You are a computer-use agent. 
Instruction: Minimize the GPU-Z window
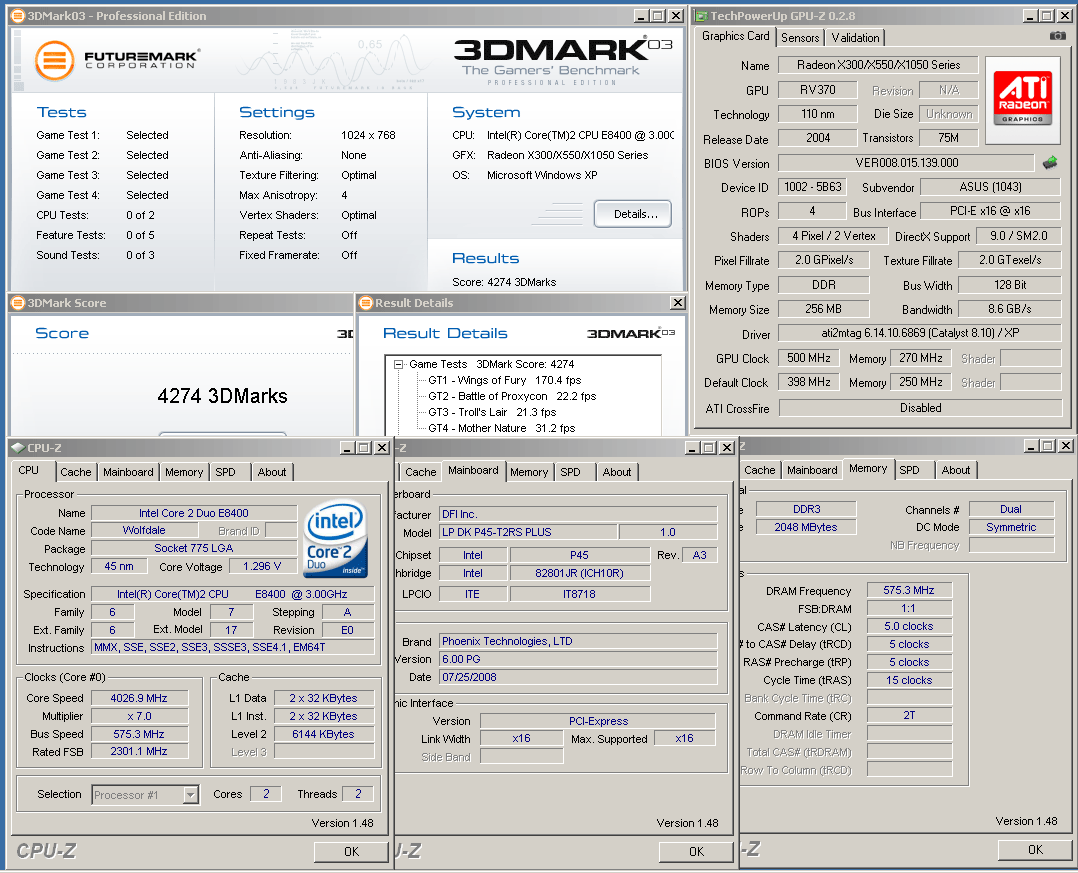[x=1031, y=16]
